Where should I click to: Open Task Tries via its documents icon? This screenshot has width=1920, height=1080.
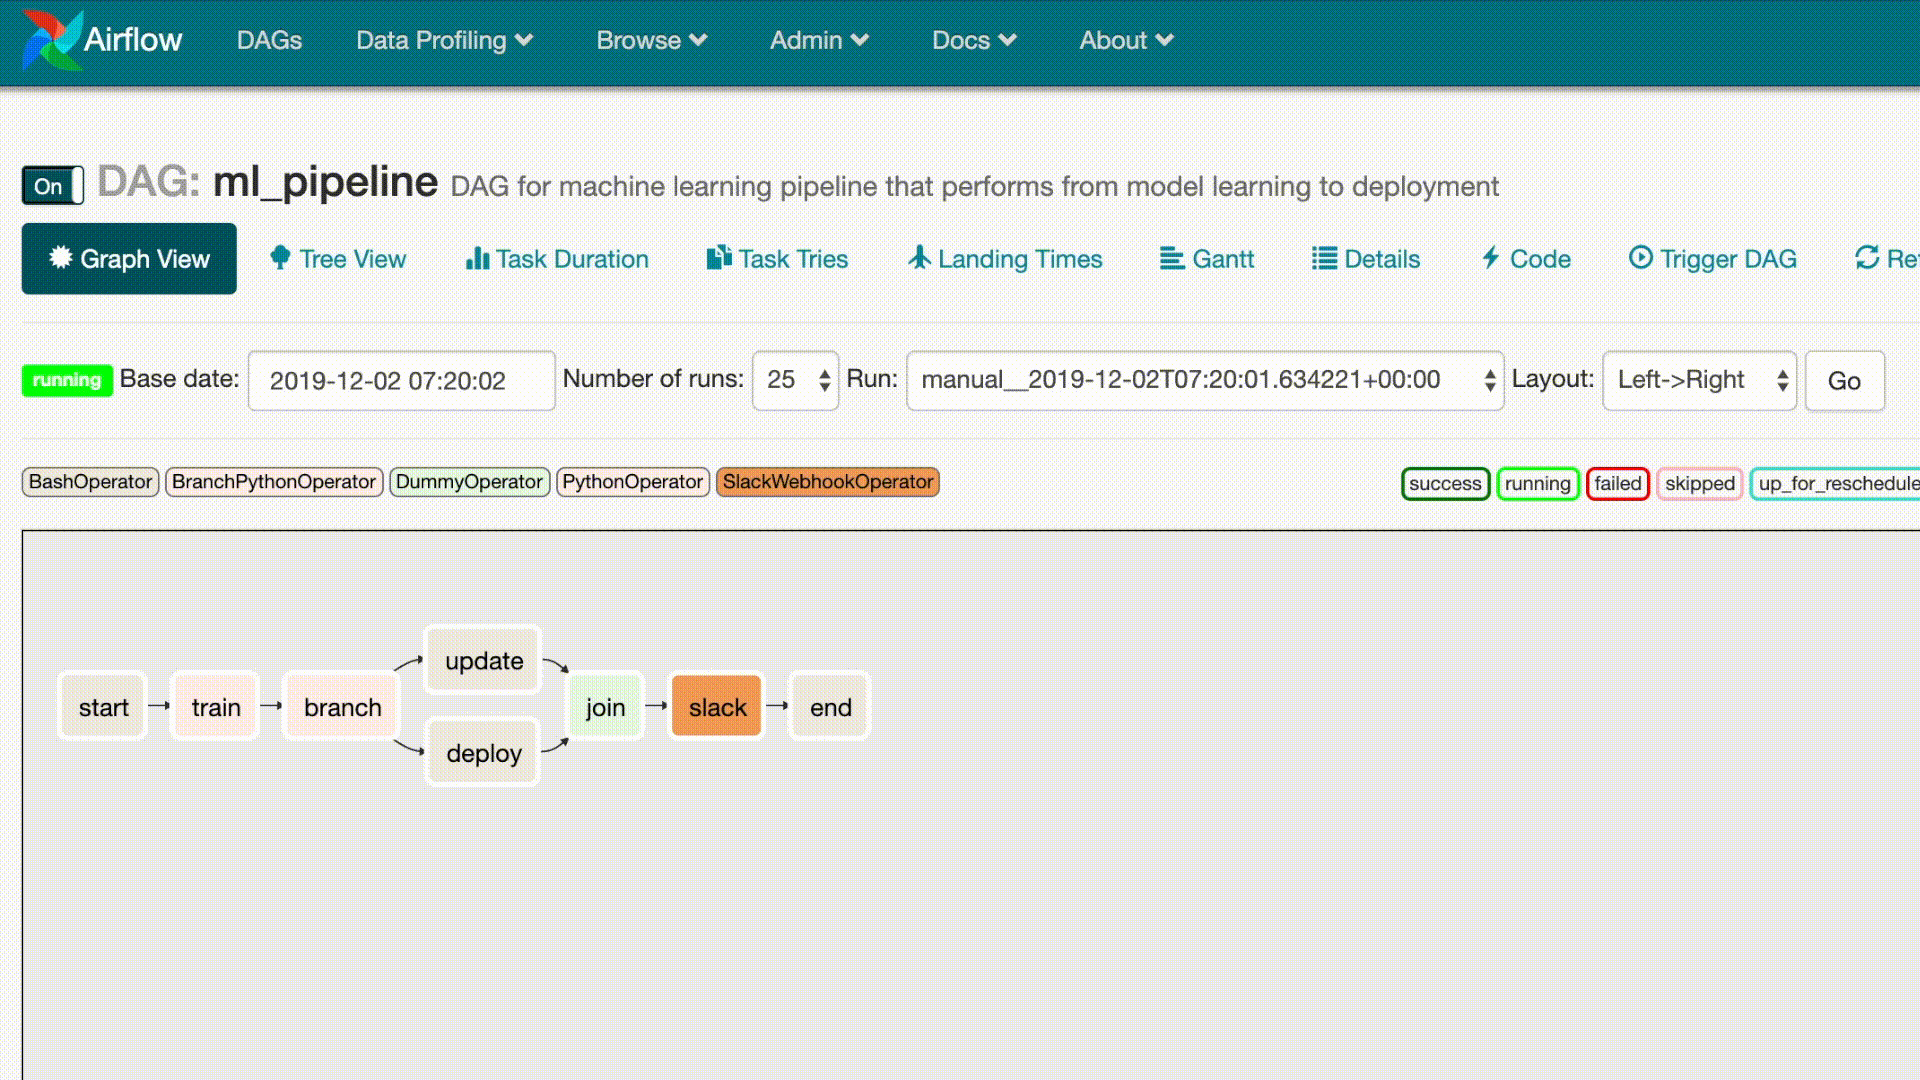[x=719, y=258]
